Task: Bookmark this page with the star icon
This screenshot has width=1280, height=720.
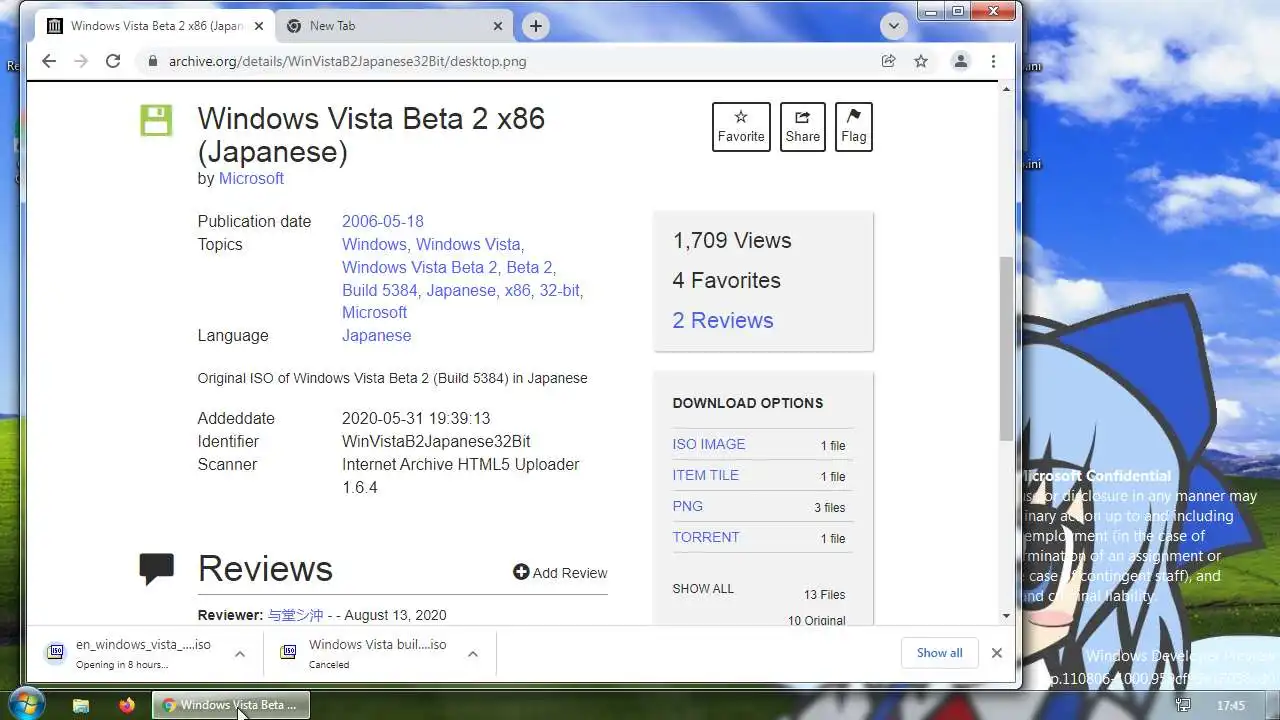Action: 921,61
